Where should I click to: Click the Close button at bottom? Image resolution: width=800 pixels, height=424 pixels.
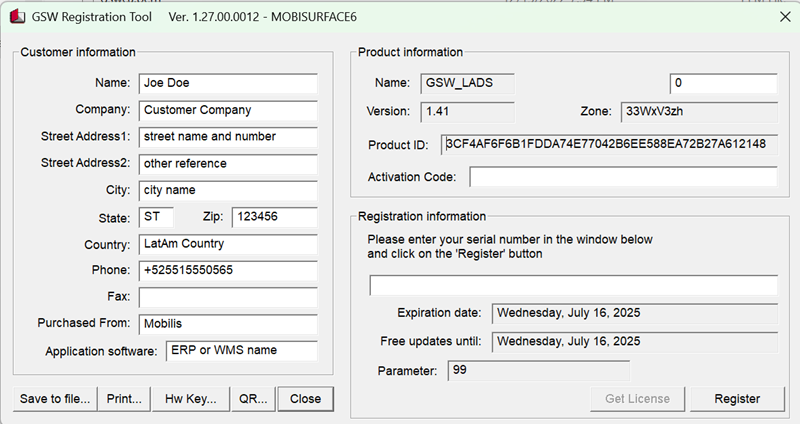tap(305, 398)
